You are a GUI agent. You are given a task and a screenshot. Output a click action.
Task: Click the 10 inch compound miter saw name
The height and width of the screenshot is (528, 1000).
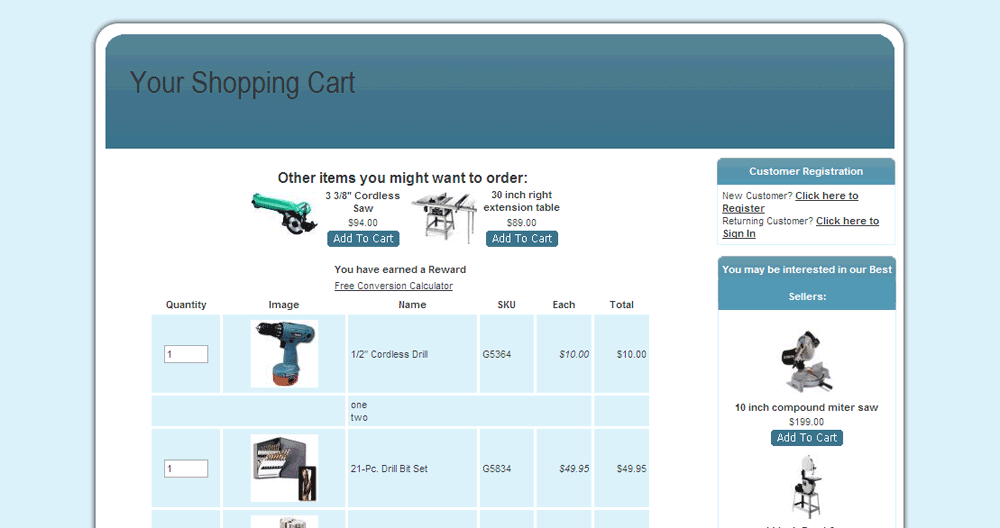click(x=806, y=408)
